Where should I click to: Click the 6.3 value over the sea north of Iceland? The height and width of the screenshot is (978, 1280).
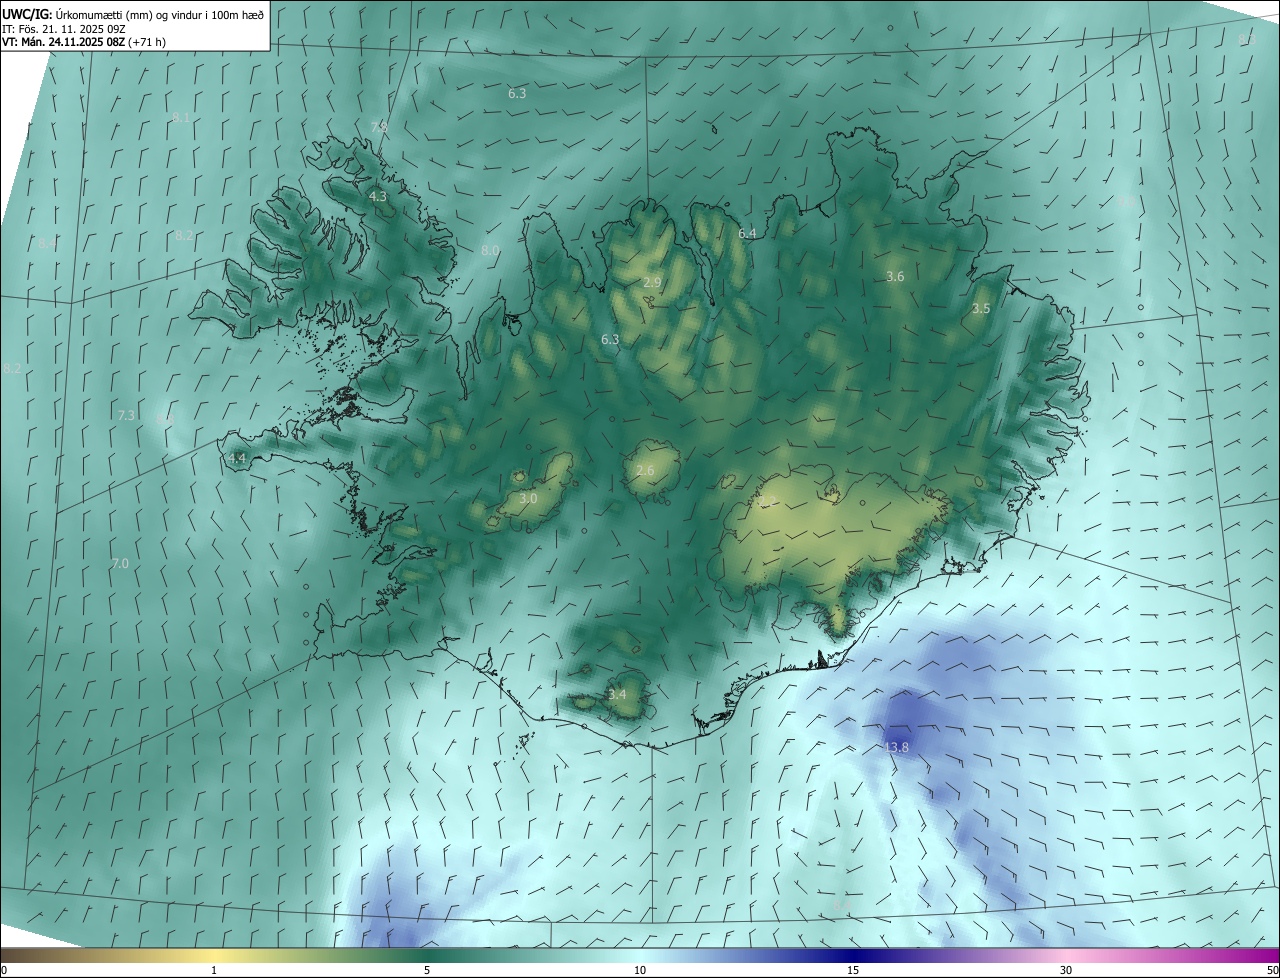(517, 93)
